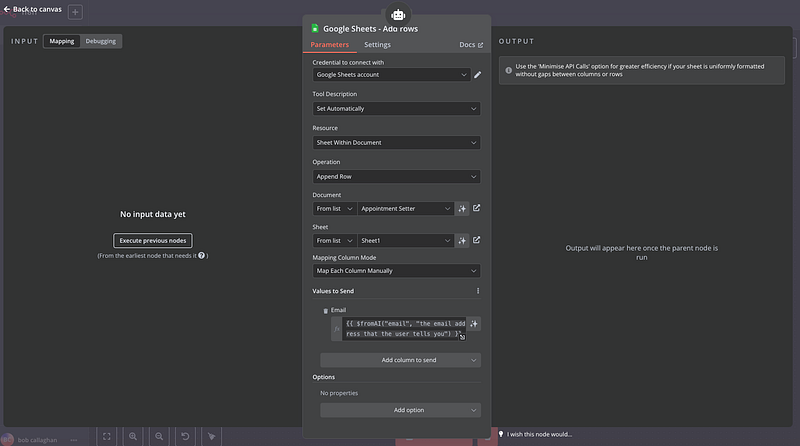Delete the Email column with trash icon
Image resolution: width=800 pixels, height=446 pixels.
pos(325,310)
